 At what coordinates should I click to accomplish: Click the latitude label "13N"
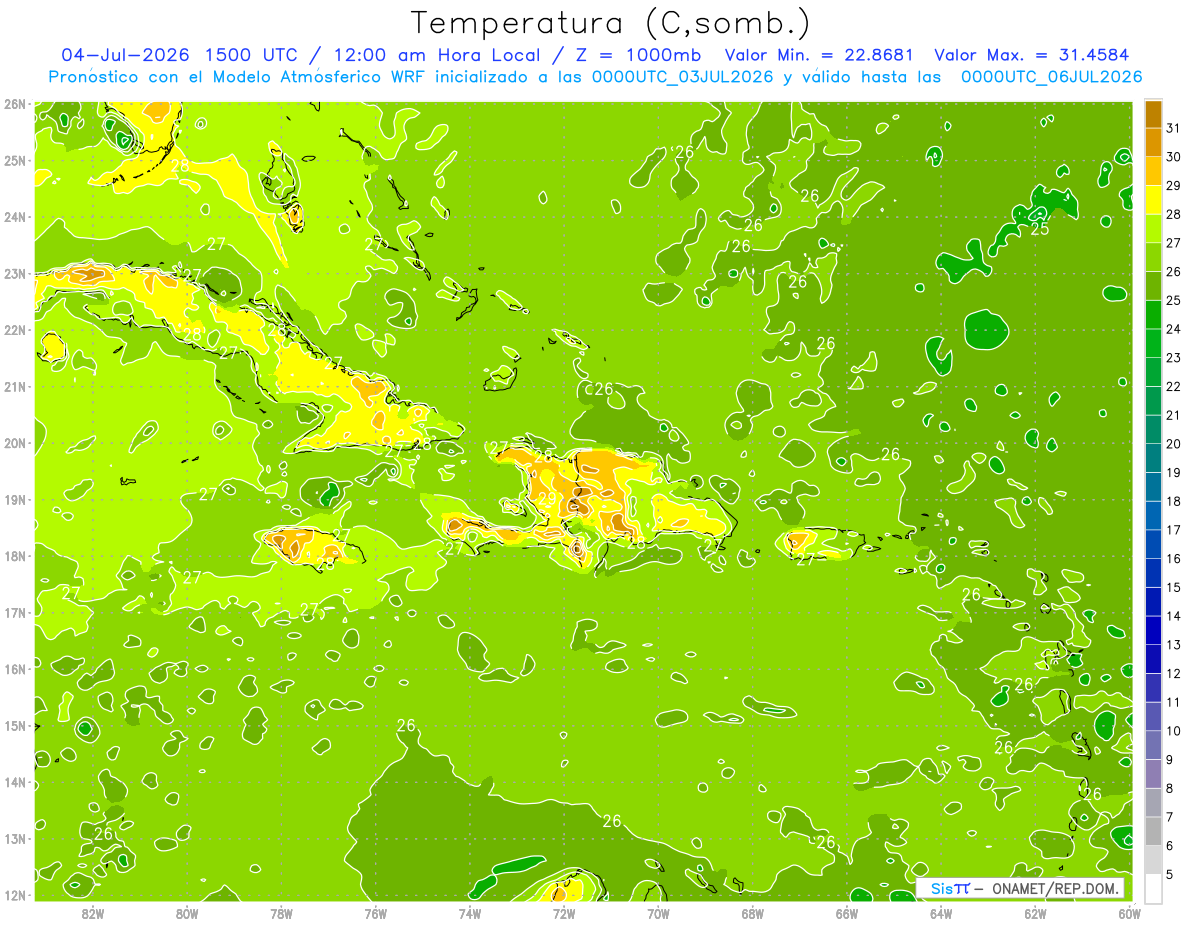click(x=15, y=839)
